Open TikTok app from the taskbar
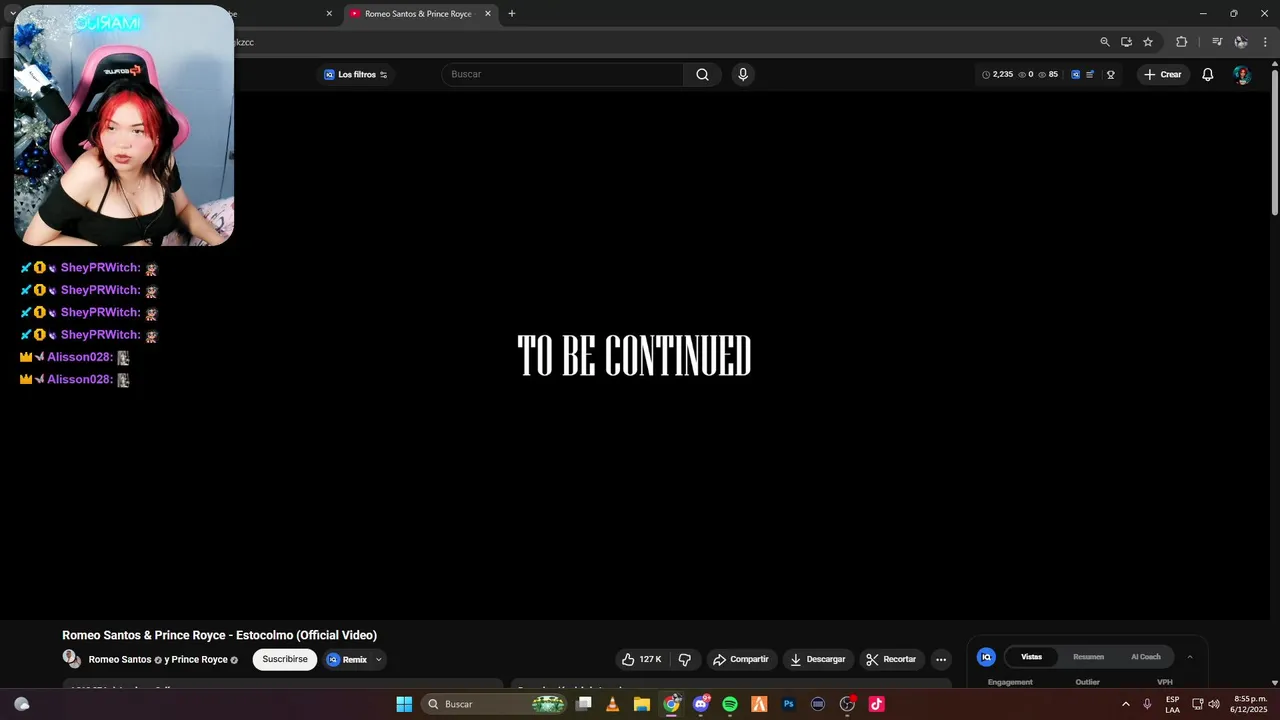Screen dimensions: 1280x720 coord(877,704)
